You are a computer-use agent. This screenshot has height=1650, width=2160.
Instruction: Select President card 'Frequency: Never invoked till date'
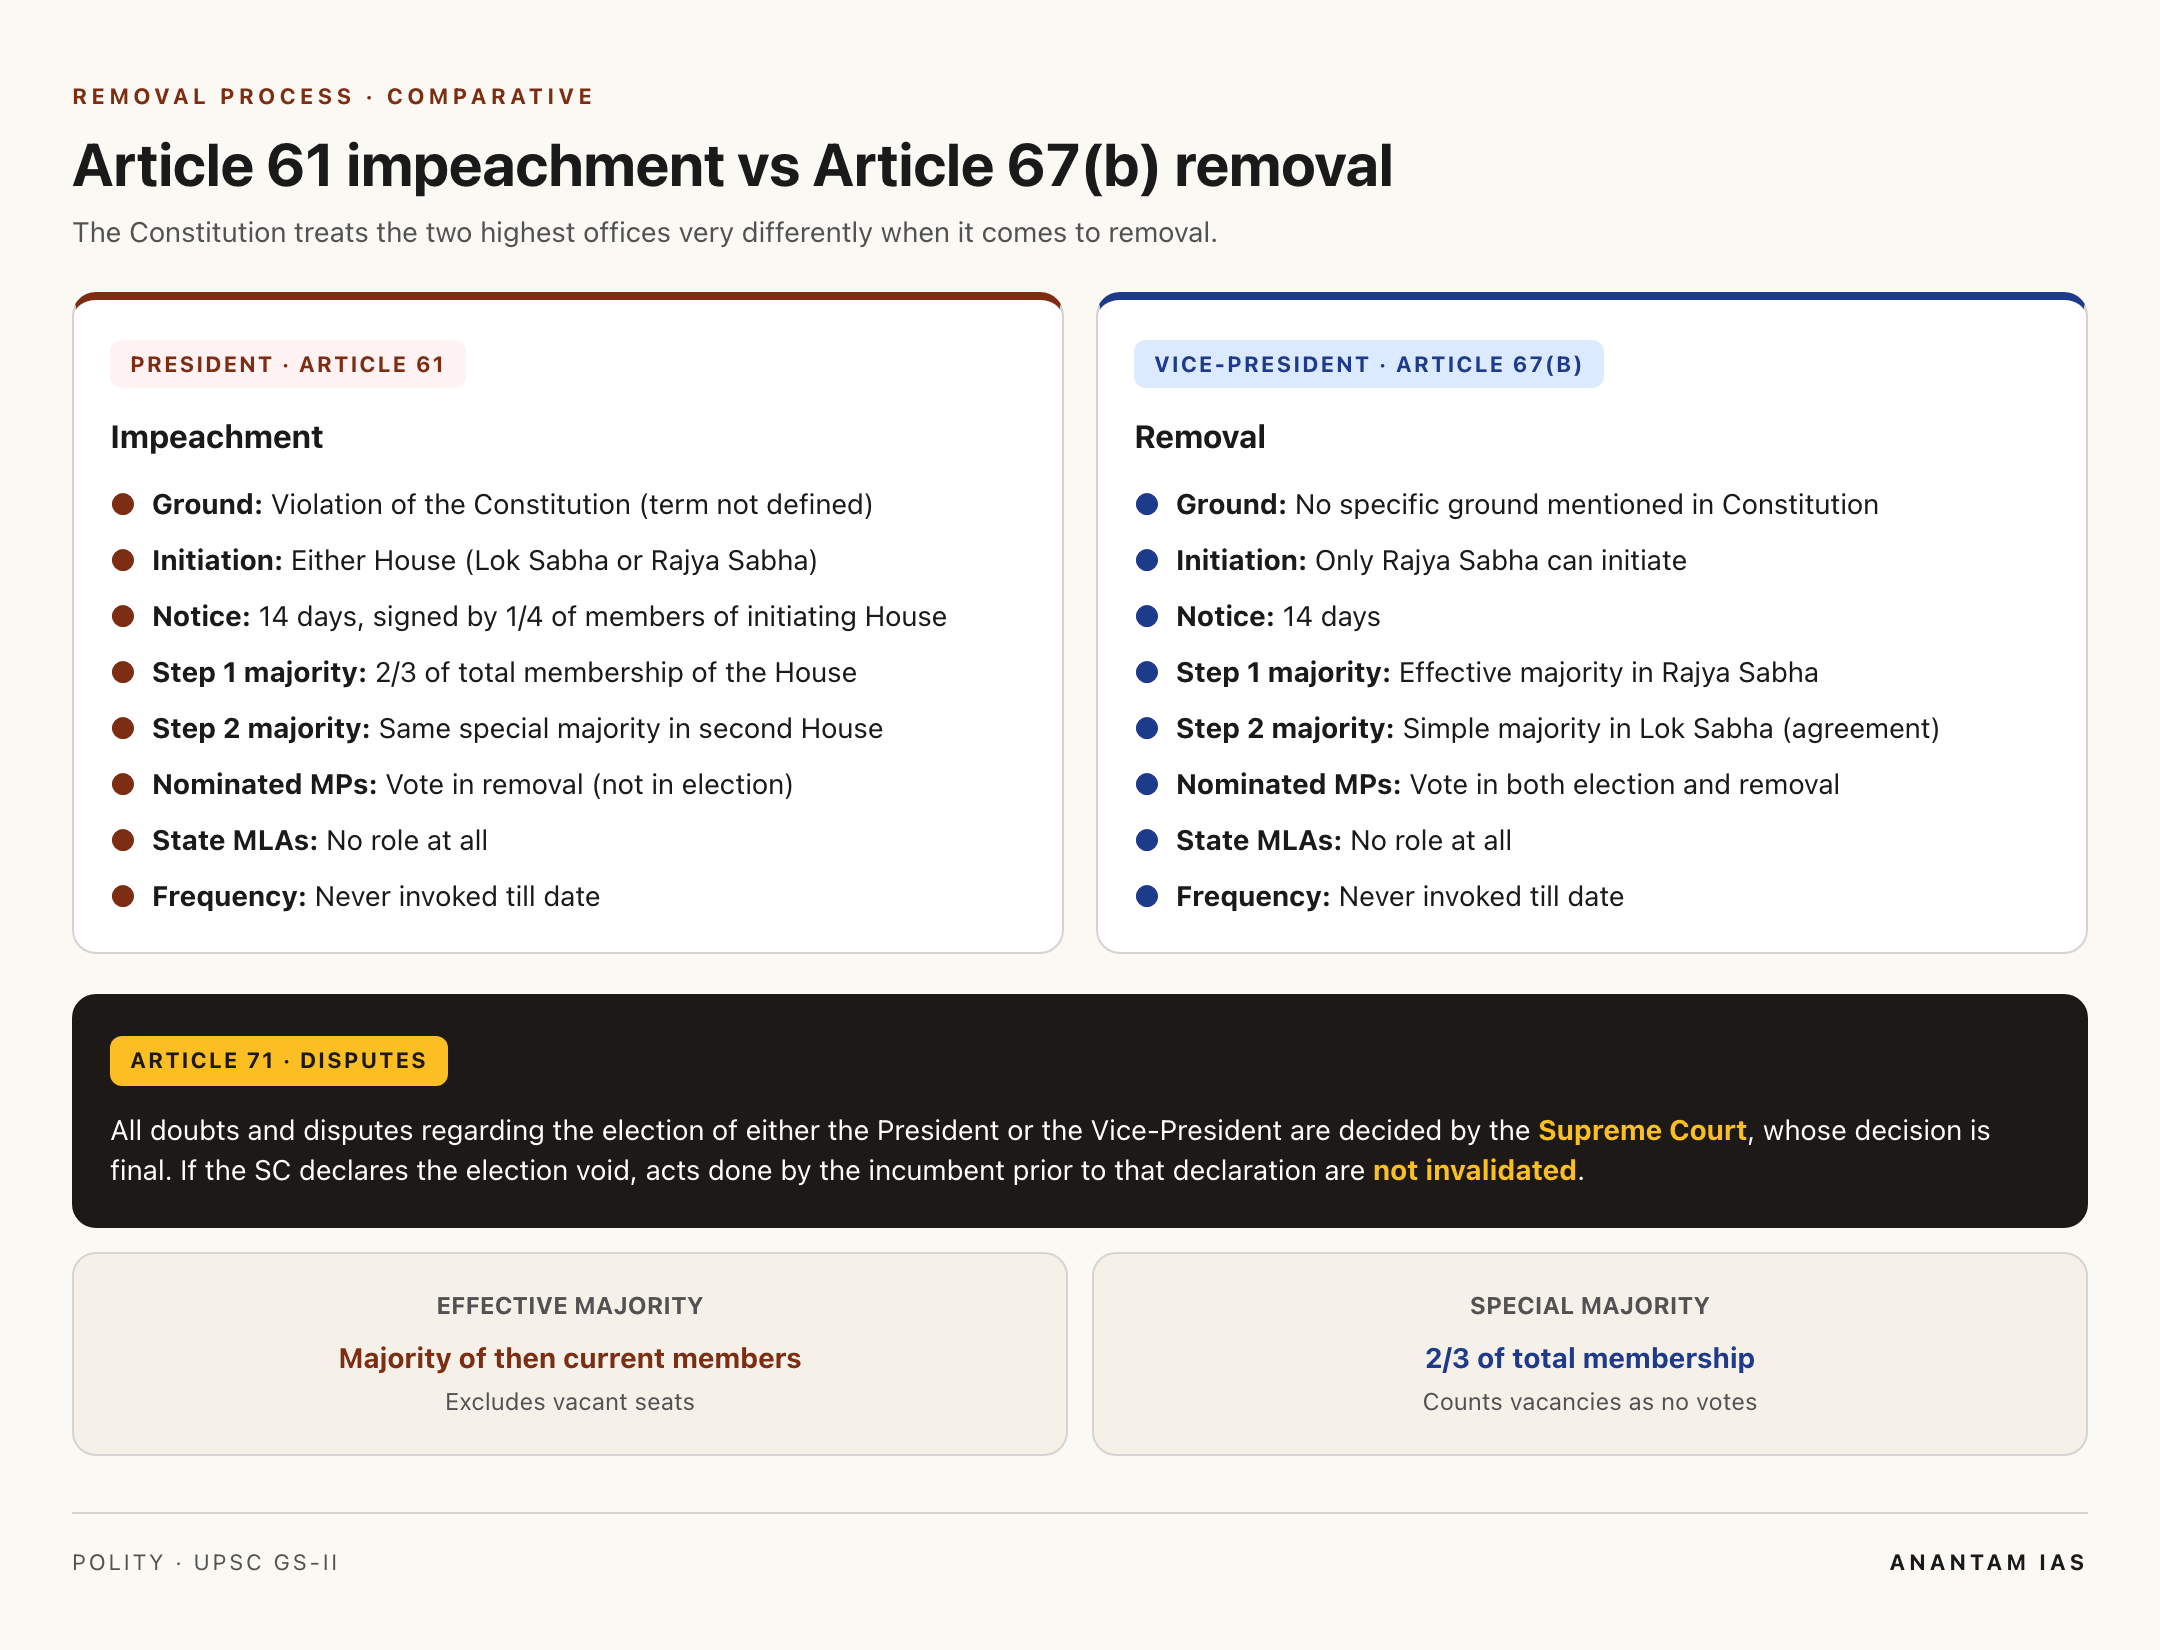pyautogui.click(x=376, y=897)
